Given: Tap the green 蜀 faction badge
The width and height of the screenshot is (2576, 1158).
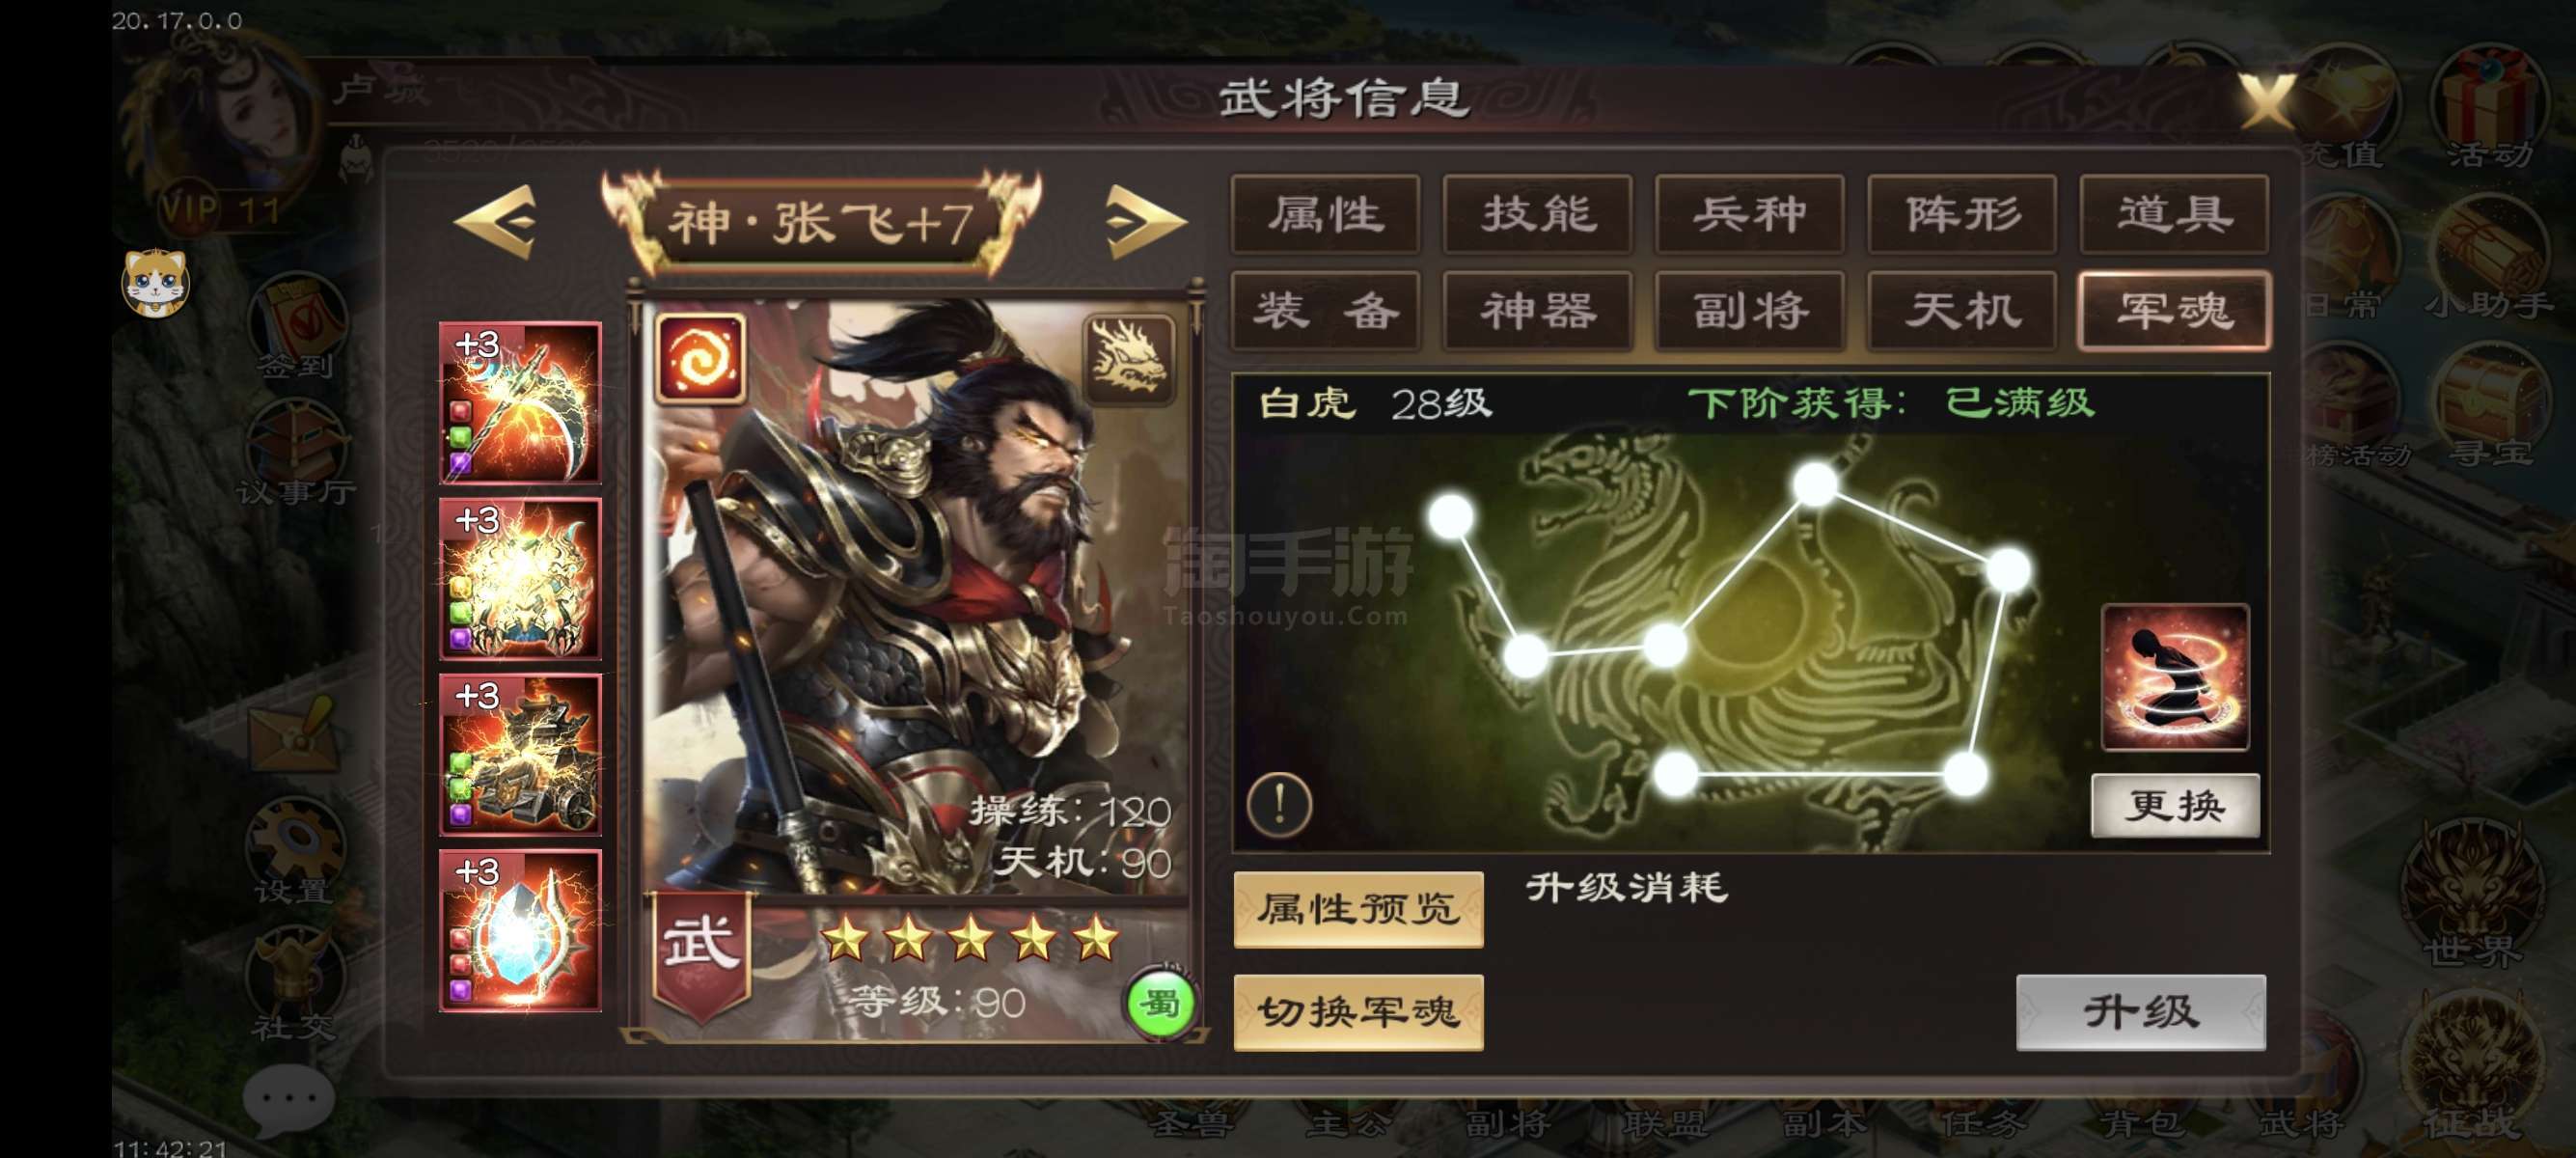Looking at the screenshot, I should 1160,1003.
